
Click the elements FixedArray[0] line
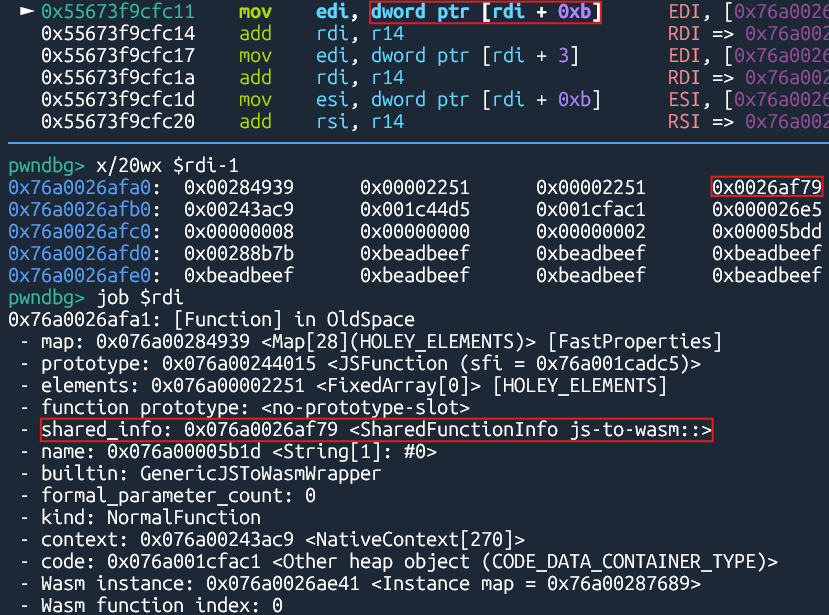click(352, 386)
